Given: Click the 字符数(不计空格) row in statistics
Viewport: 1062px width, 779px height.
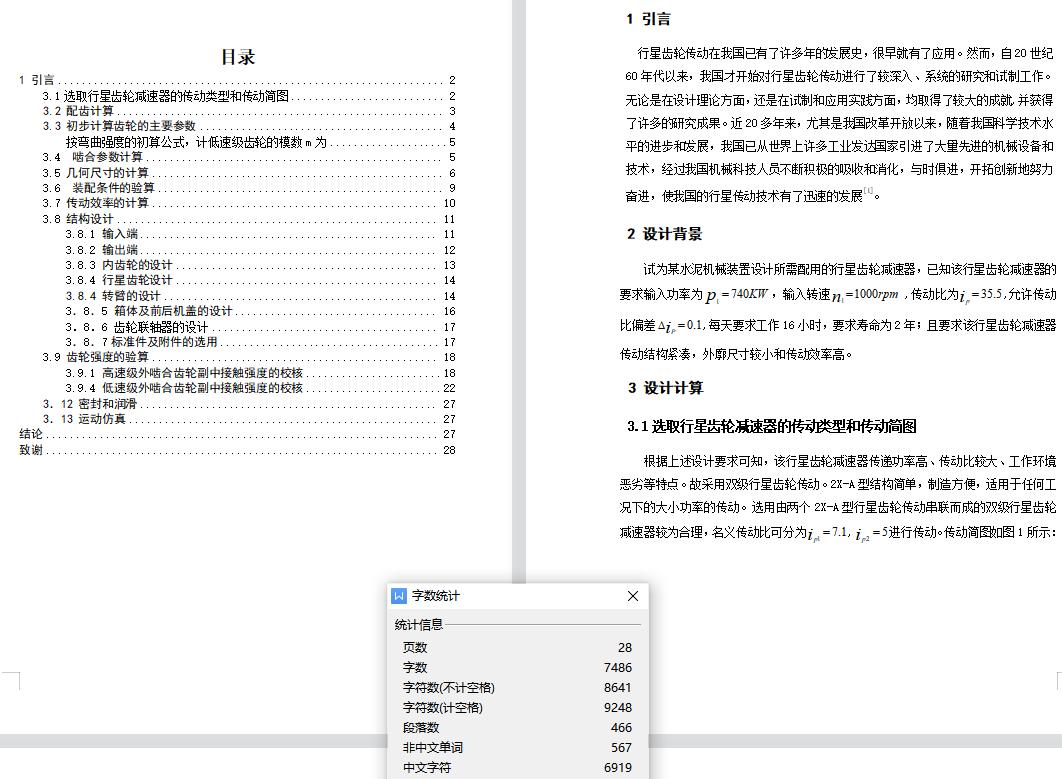Looking at the screenshot, I should [448, 687].
